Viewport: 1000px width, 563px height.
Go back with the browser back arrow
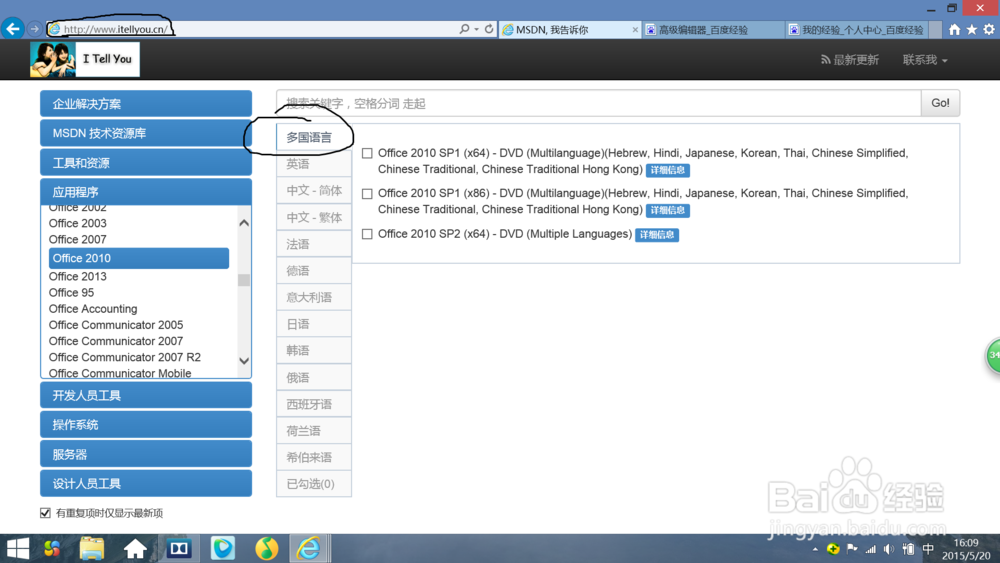click(12, 29)
